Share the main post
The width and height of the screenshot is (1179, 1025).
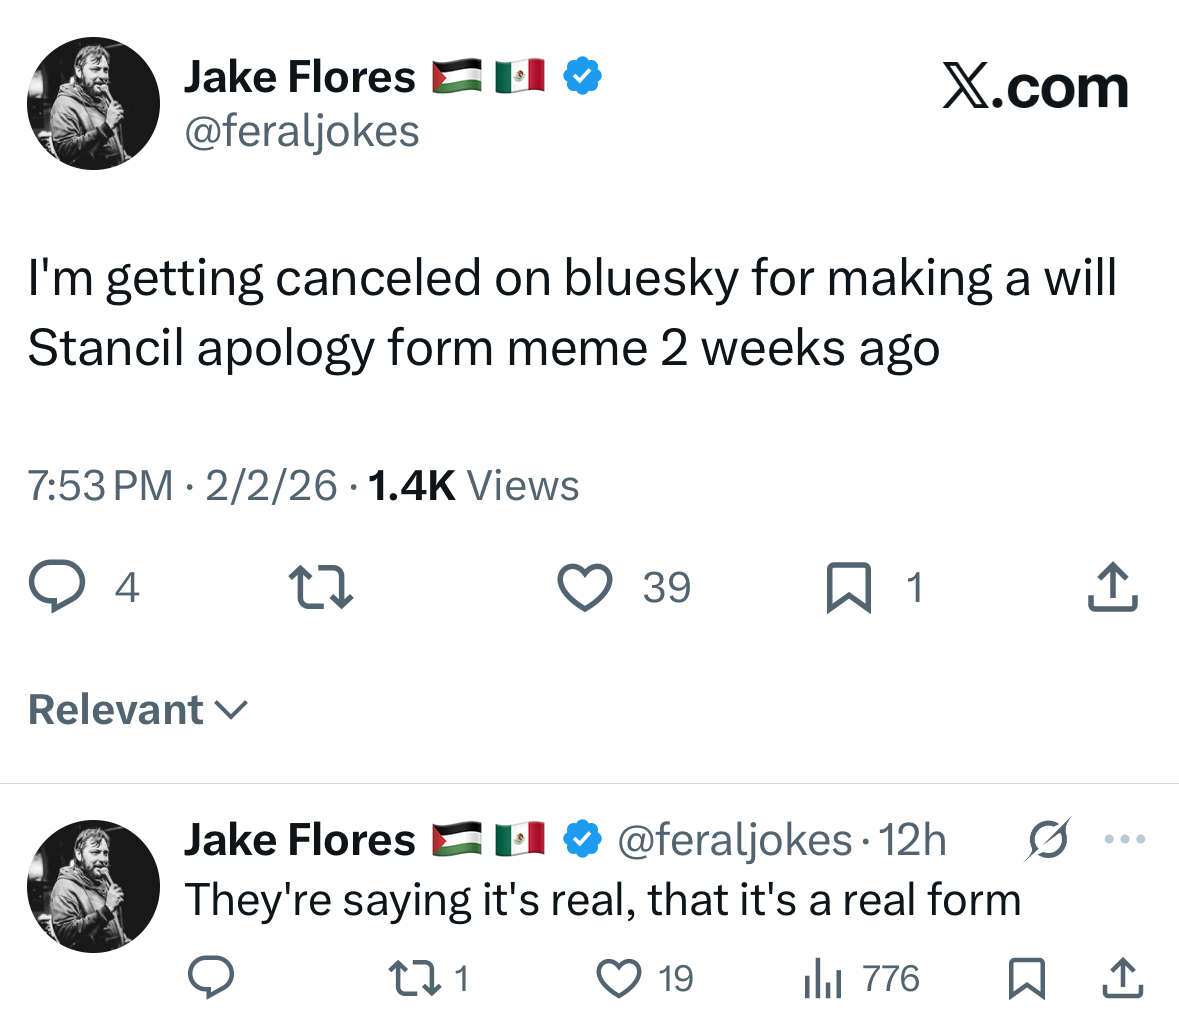pyautogui.click(x=1112, y=587)
